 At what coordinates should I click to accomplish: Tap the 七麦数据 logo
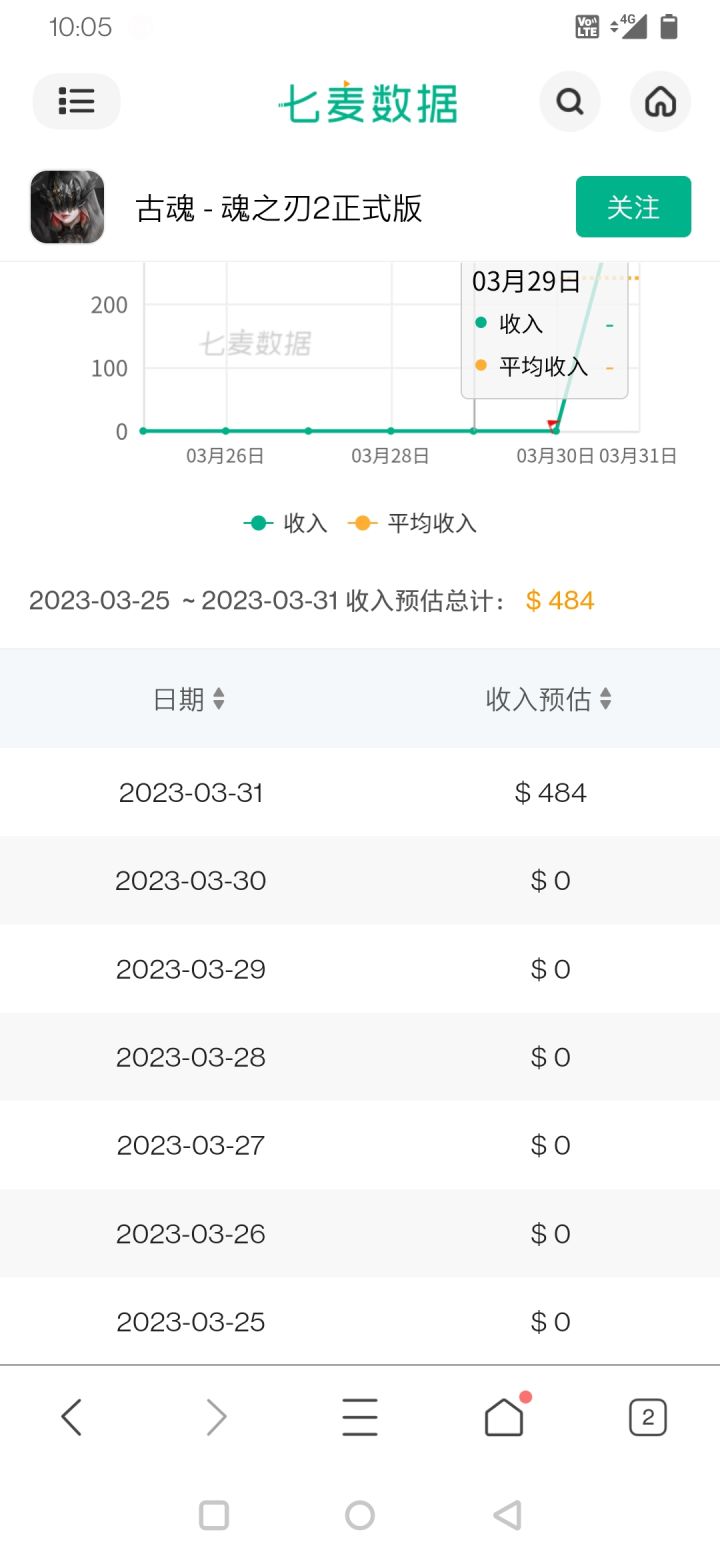point(368,102)
